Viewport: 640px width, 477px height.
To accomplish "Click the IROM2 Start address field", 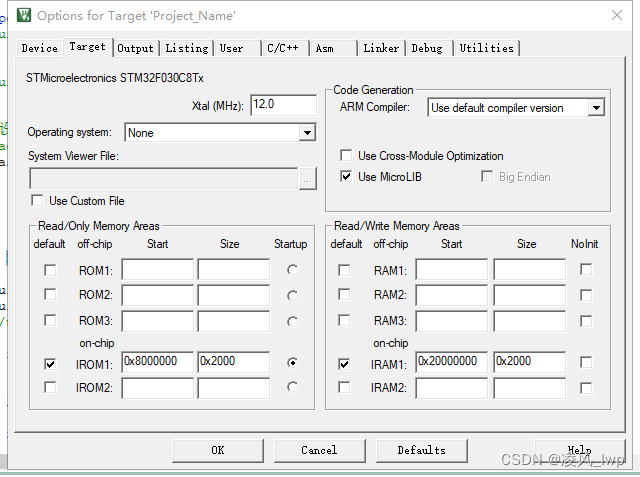I will point(157,388).
